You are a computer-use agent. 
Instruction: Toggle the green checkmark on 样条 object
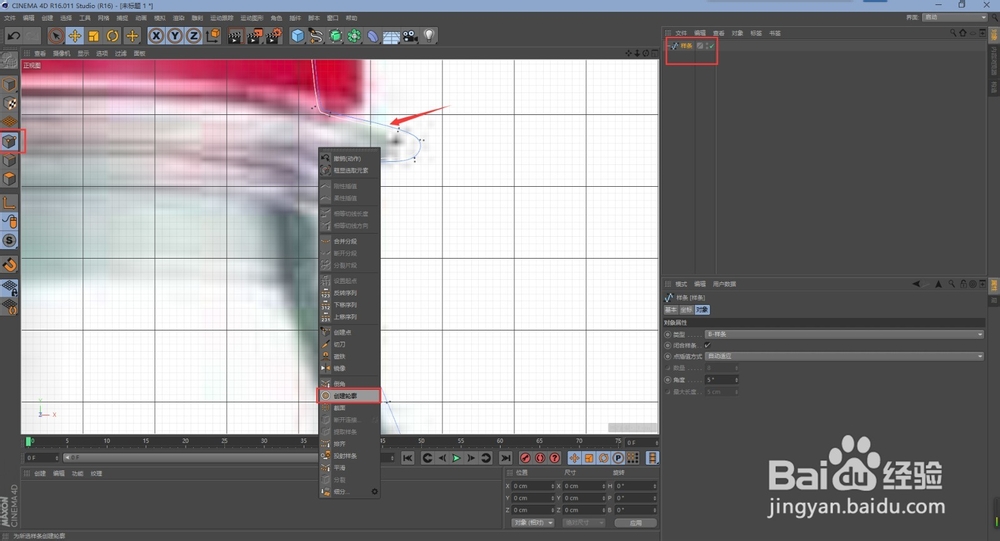pos(710,46)
